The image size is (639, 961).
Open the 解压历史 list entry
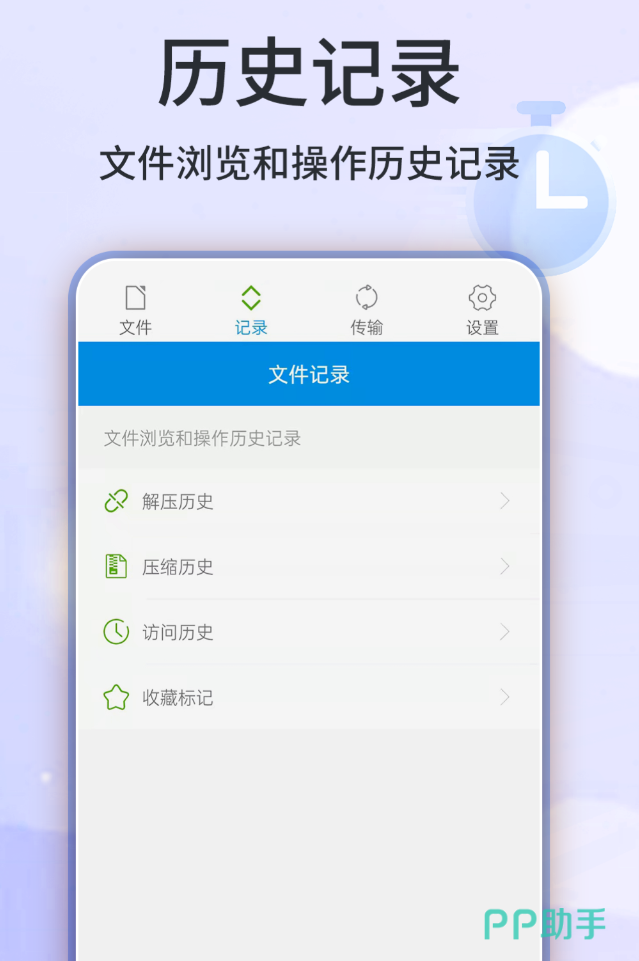[x=309, y=501]
